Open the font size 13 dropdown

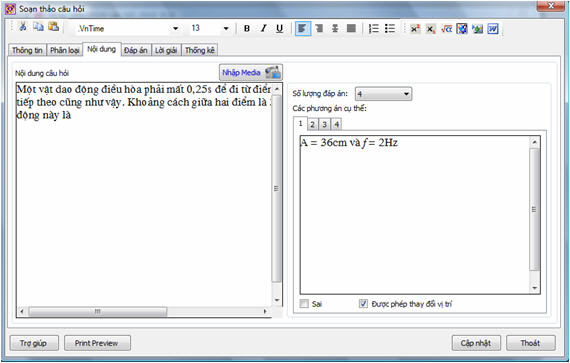226,28
